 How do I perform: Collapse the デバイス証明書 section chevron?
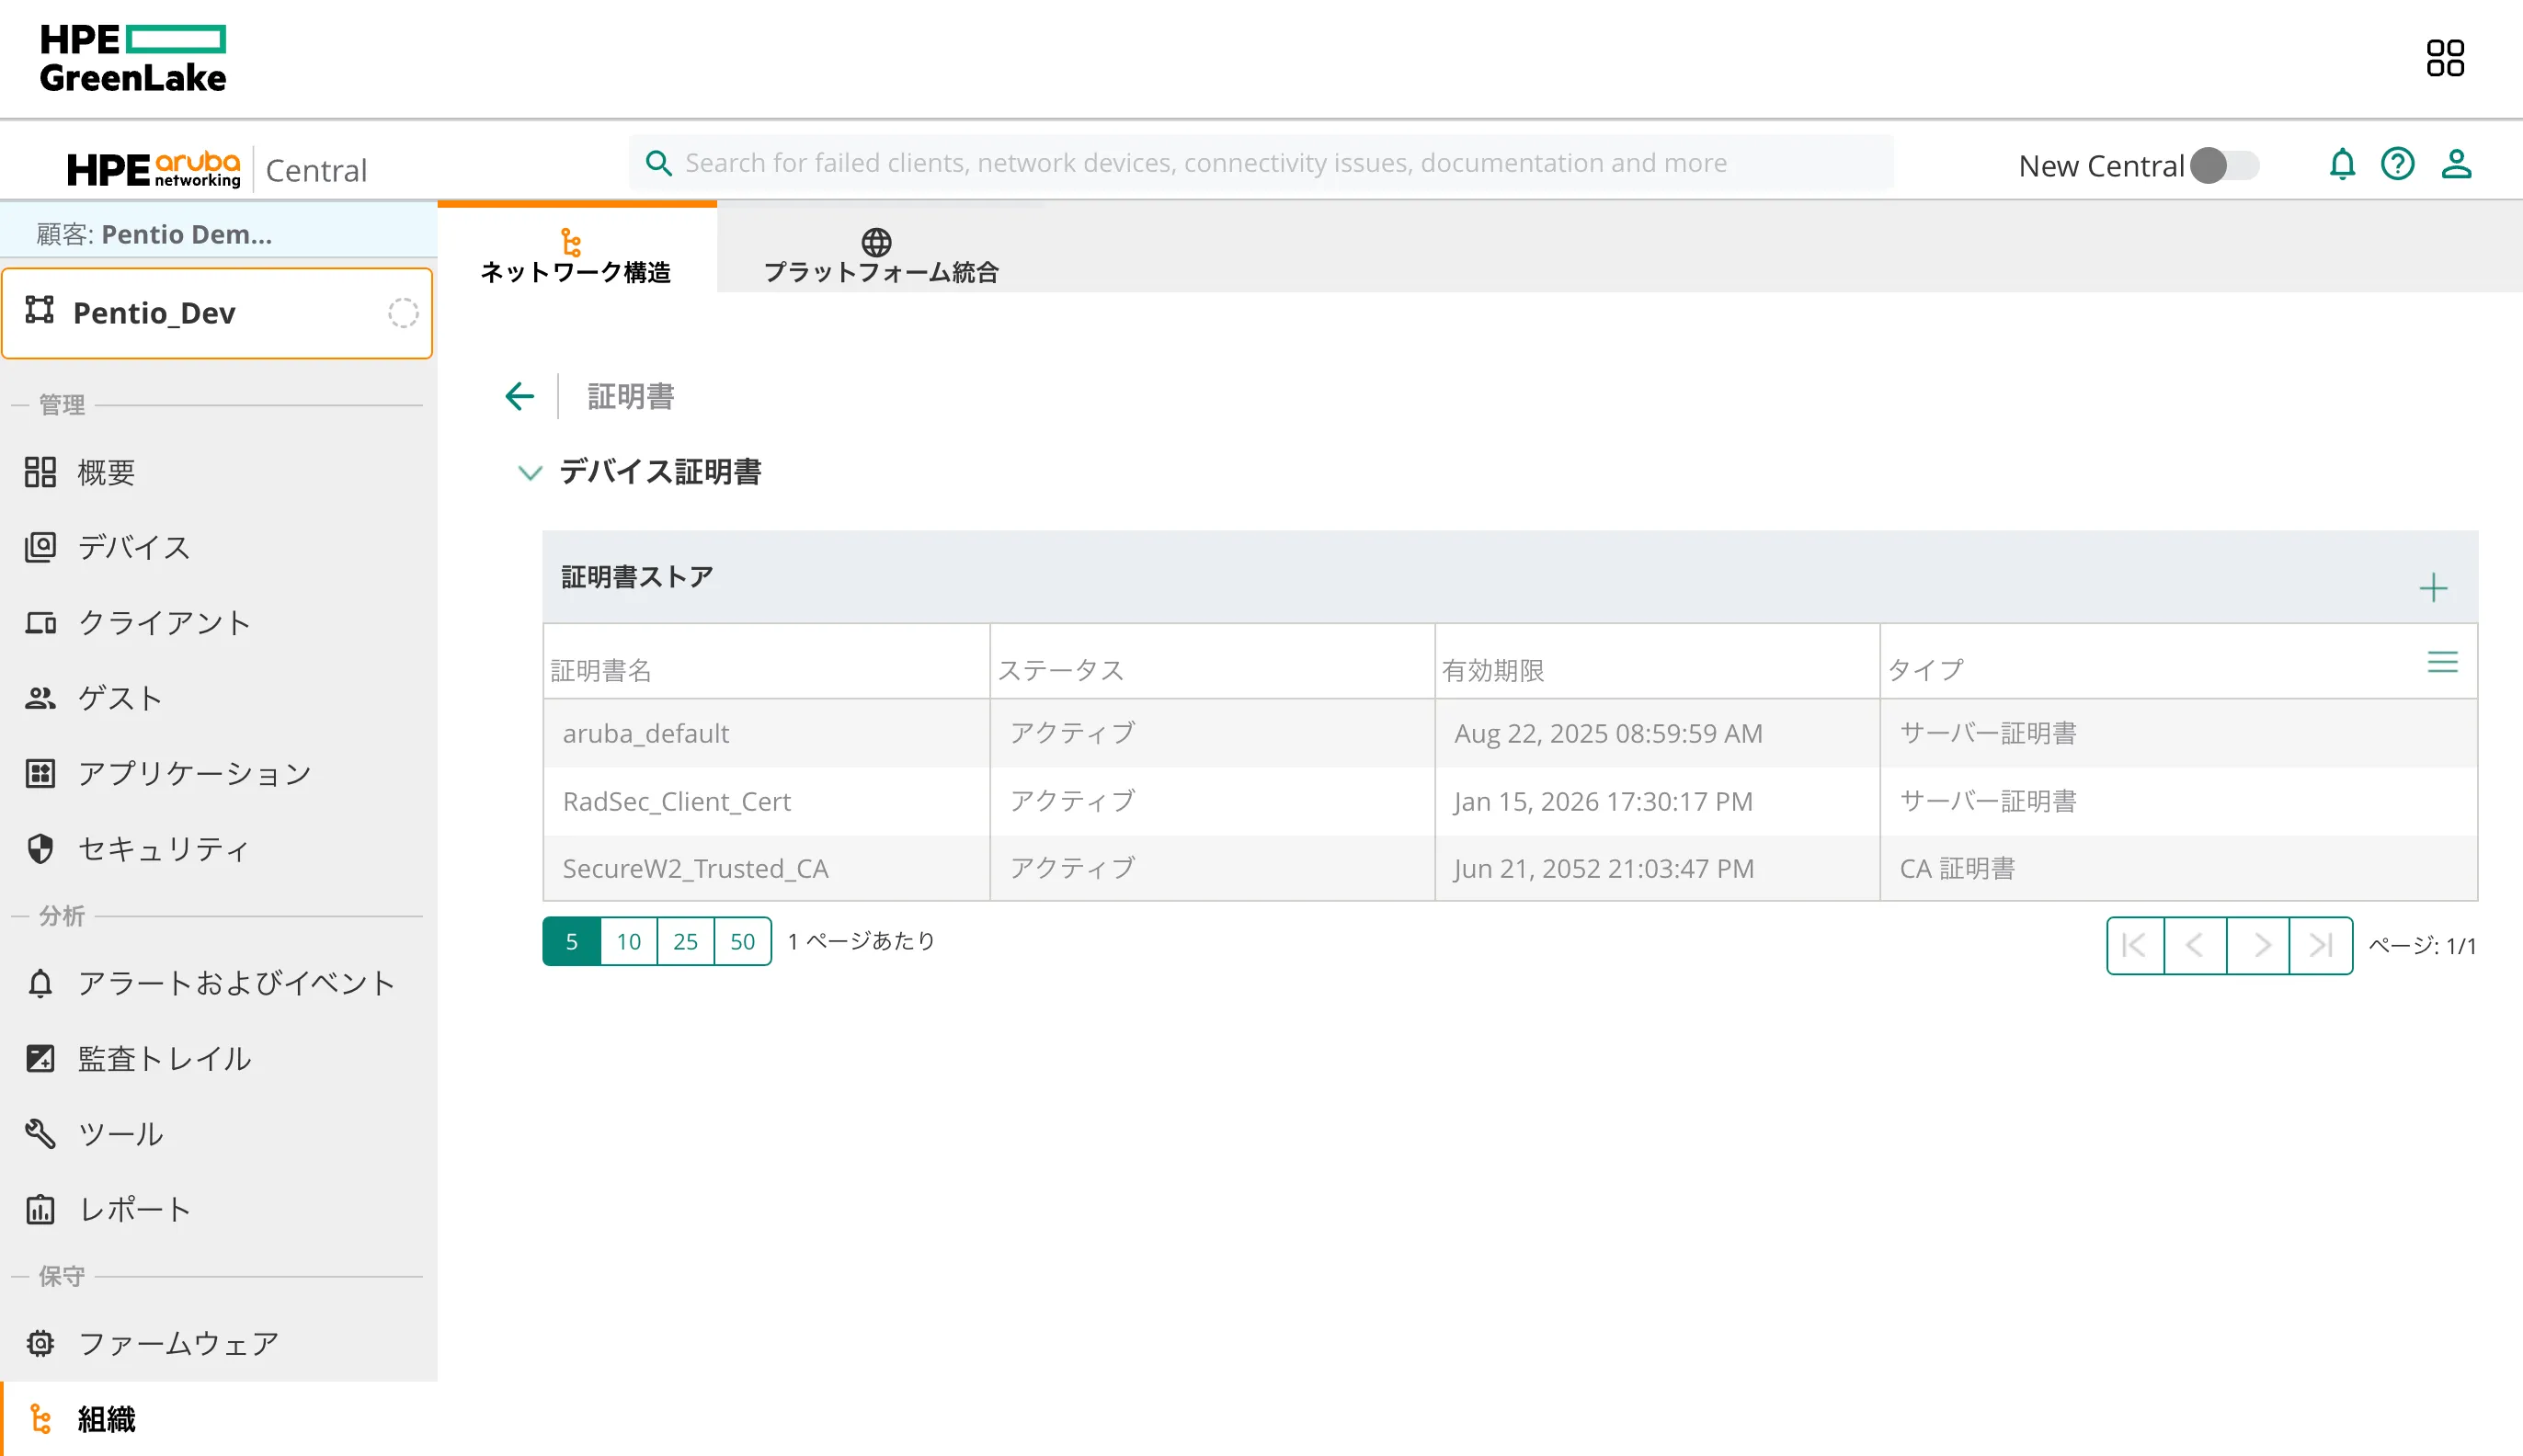(530, 472)
